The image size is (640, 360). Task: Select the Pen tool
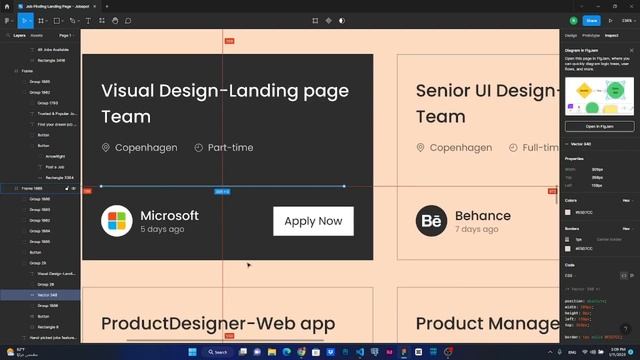click(72, 20)
